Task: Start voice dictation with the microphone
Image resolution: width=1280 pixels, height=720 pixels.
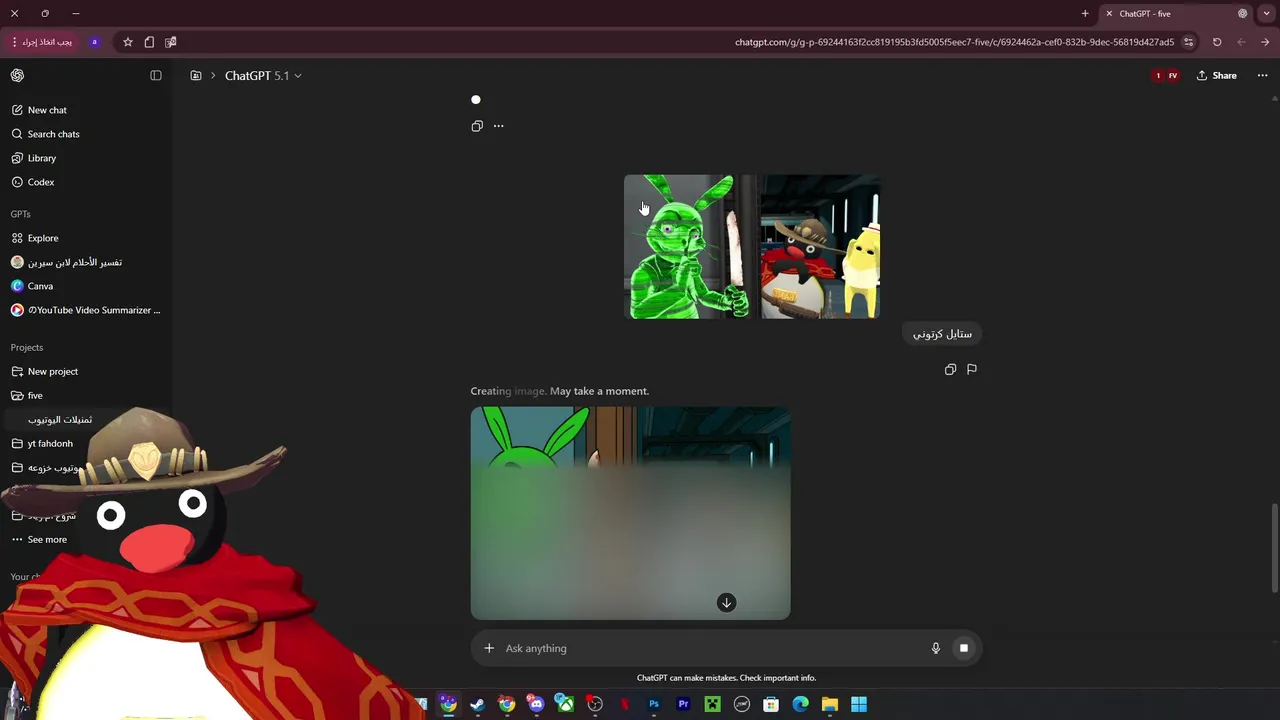Action: click(x=936, y=648)
